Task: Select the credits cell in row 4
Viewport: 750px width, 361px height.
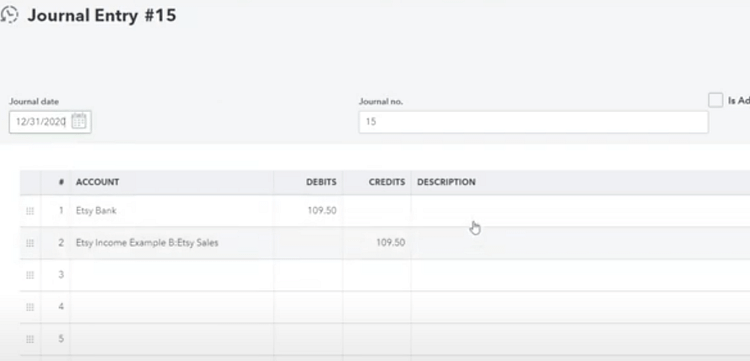Action: point(377,307)
